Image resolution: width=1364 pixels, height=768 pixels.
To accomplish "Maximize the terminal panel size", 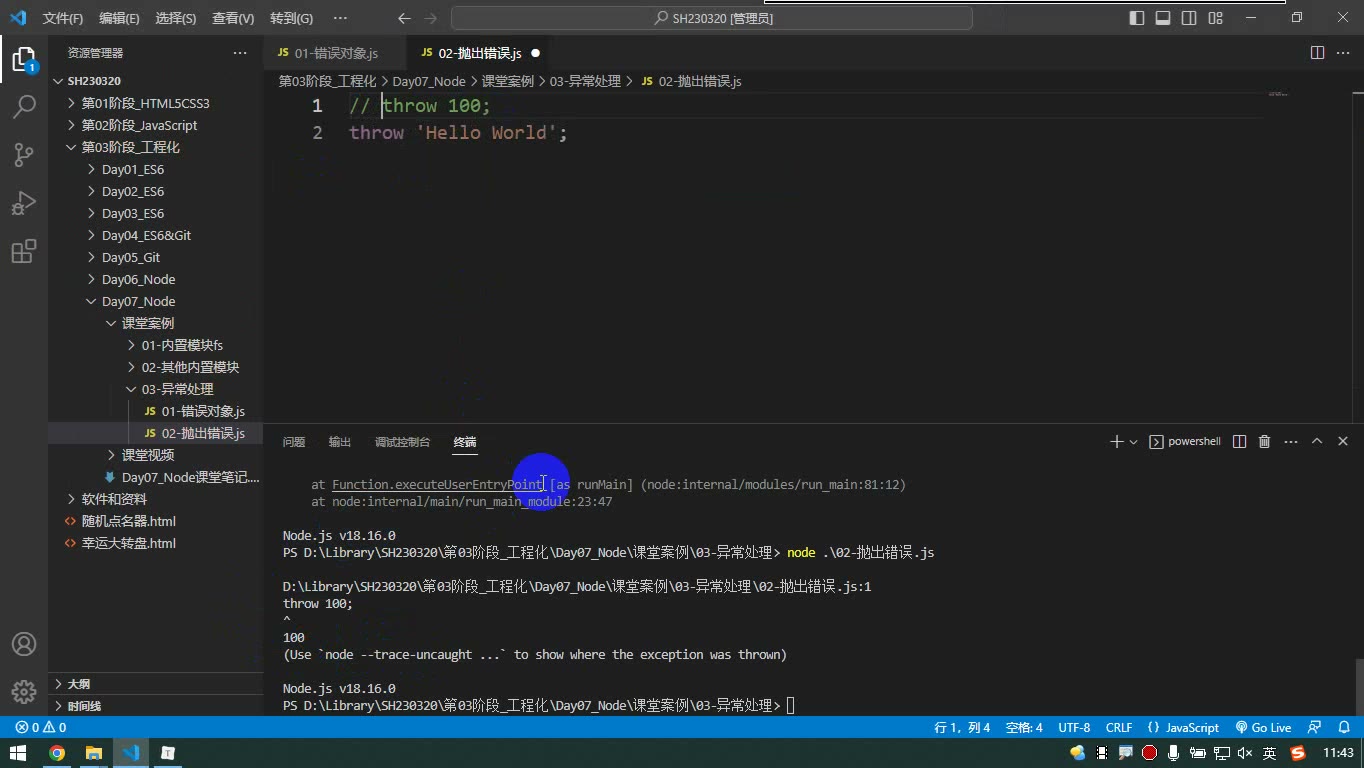I will [1317, 441].
